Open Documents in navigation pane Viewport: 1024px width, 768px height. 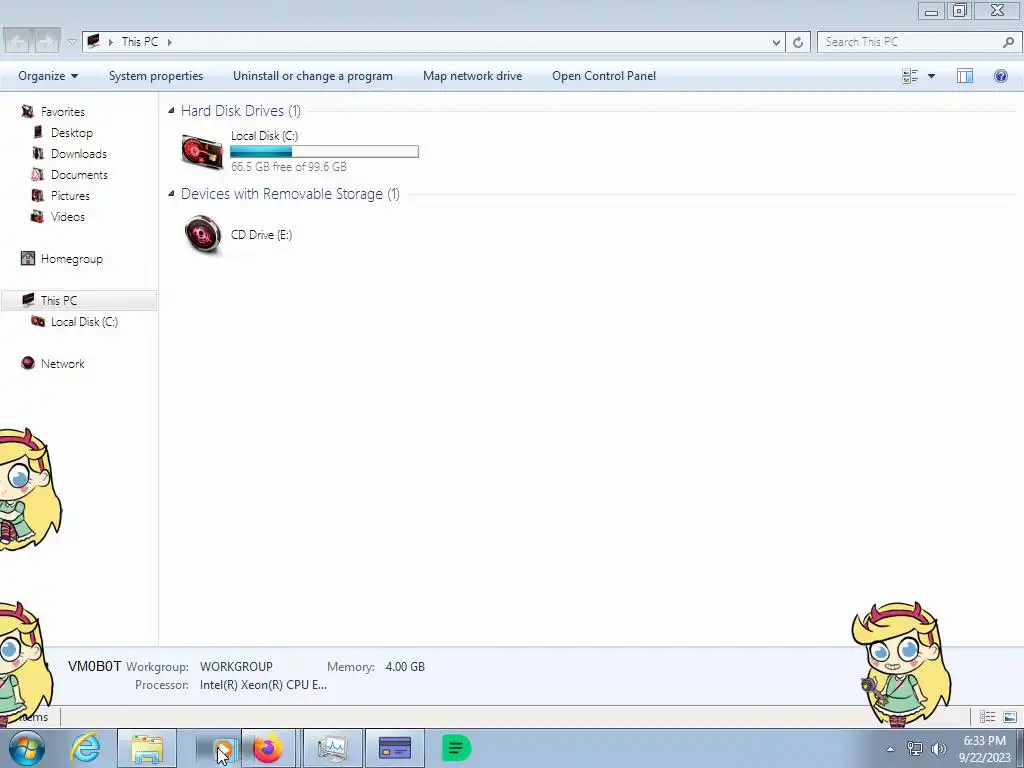point(79,174)
